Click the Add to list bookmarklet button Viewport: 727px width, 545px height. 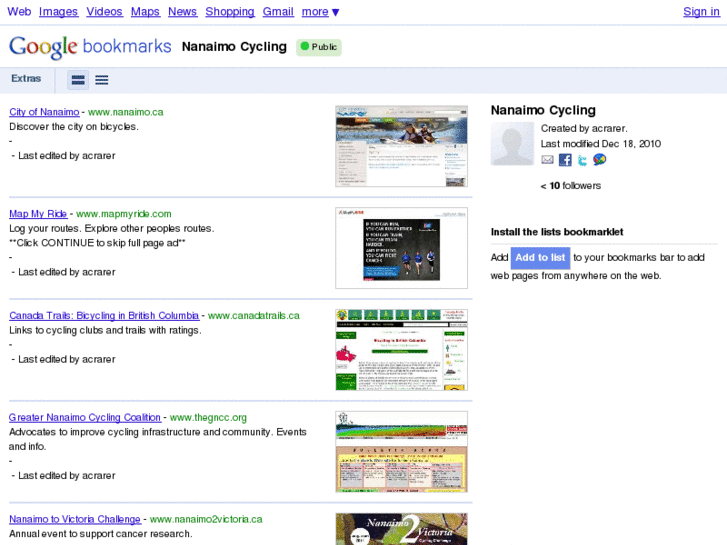coord(540,258)
